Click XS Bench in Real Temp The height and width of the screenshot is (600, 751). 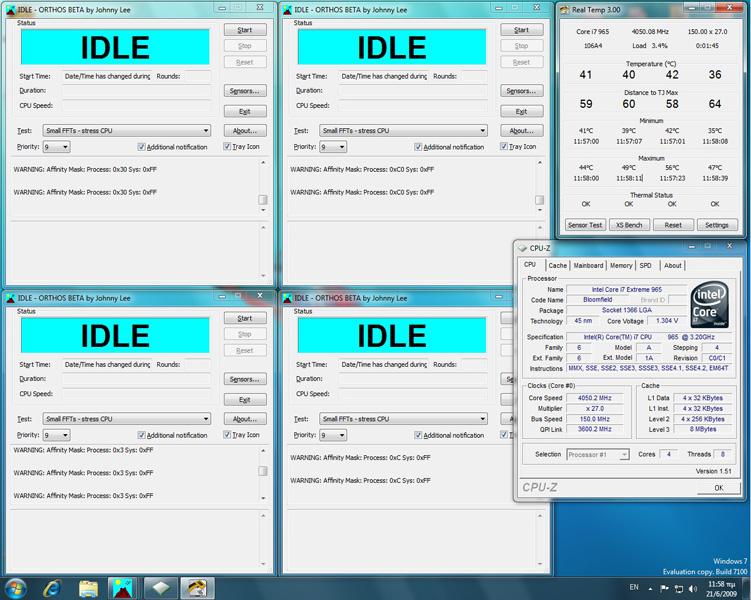629,225
